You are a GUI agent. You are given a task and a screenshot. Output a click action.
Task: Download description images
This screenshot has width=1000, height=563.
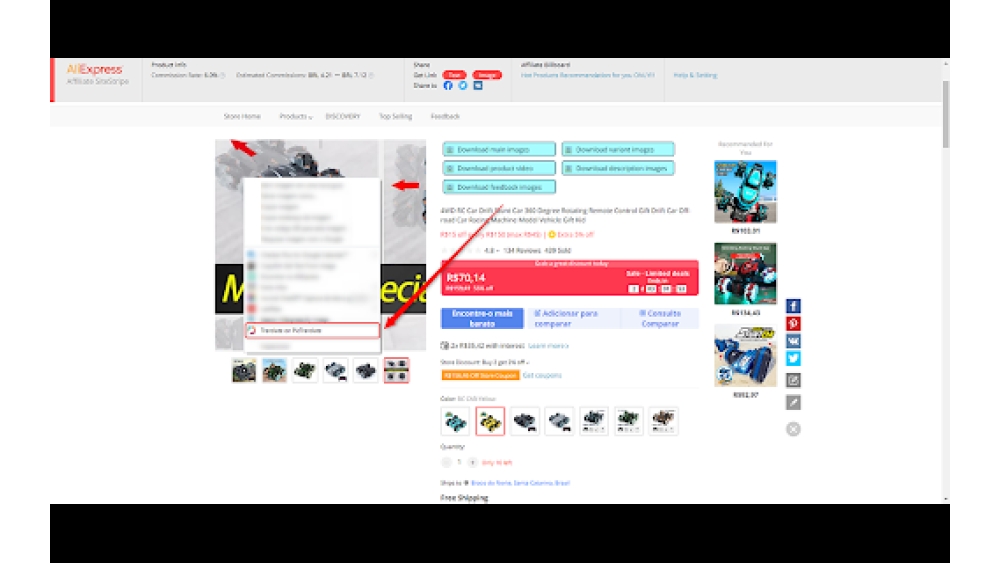coord(617,168)
